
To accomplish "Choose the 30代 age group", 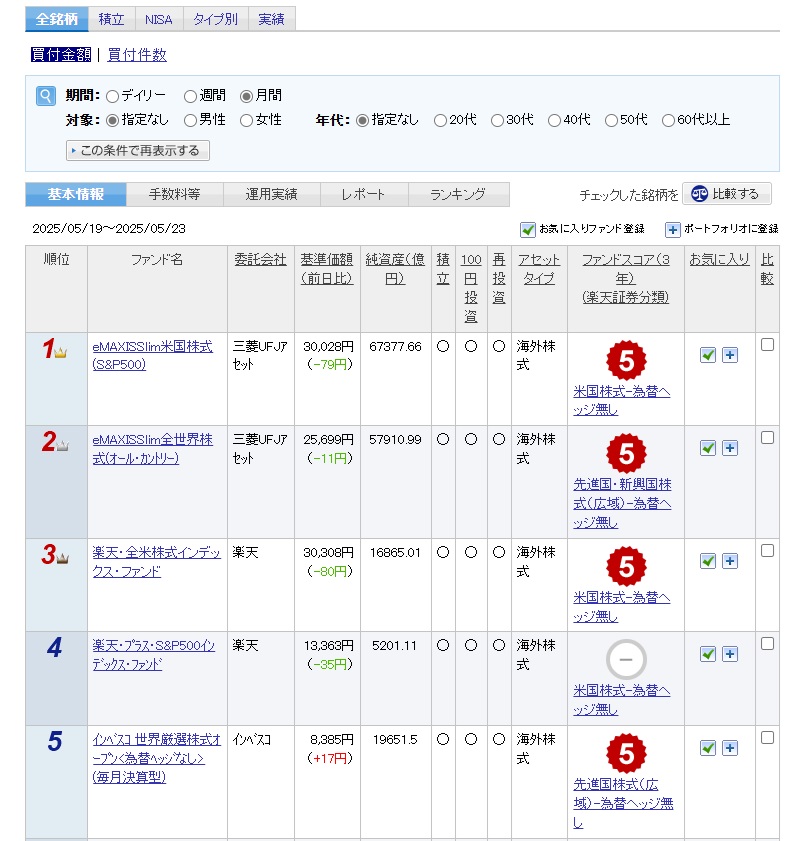I will (x=497, y=121).
